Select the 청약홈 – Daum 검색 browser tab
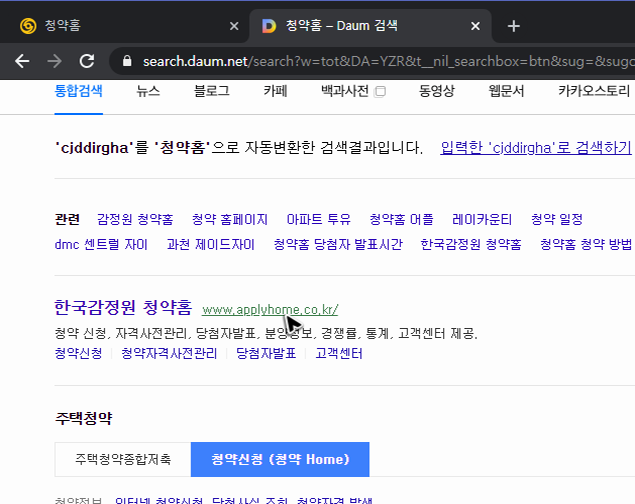Viewport: 635px width, 504px height. tap(370, 26)
